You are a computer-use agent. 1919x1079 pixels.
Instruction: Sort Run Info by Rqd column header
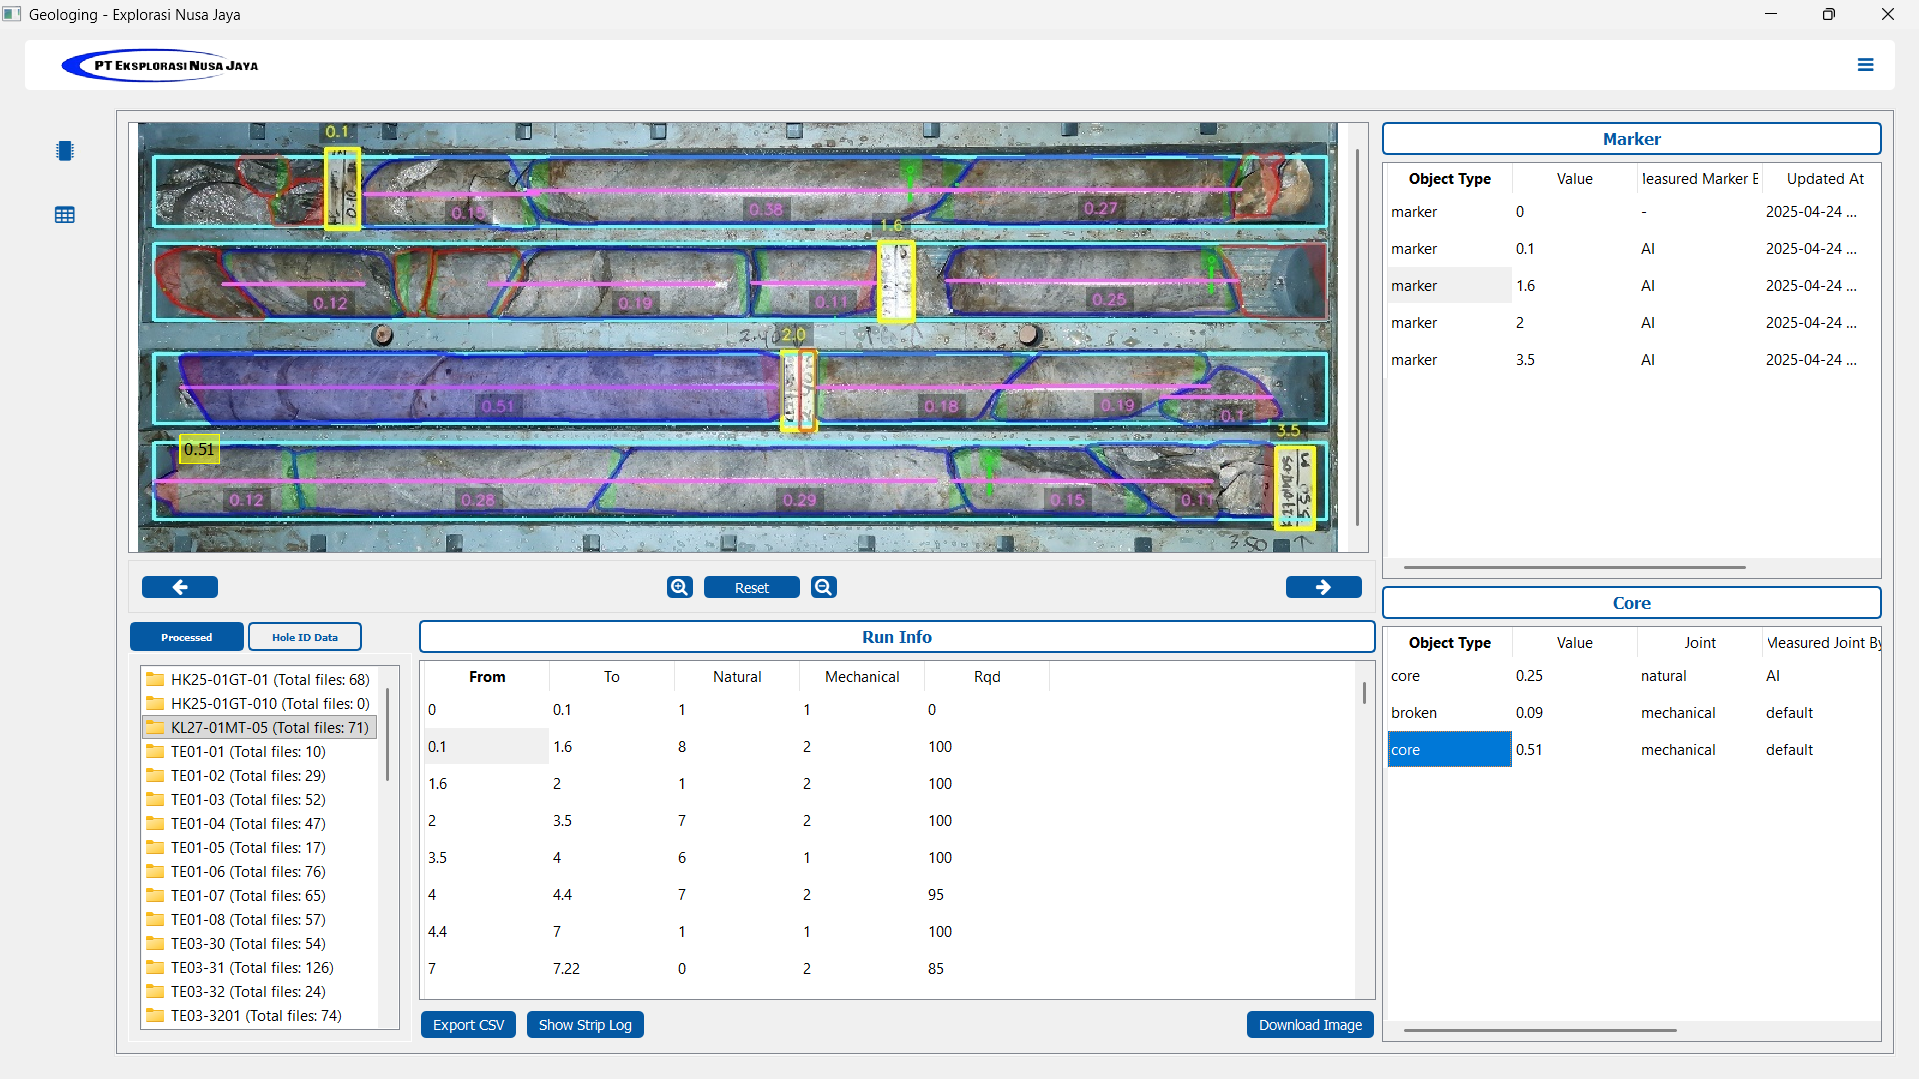(x=987, y=677)
